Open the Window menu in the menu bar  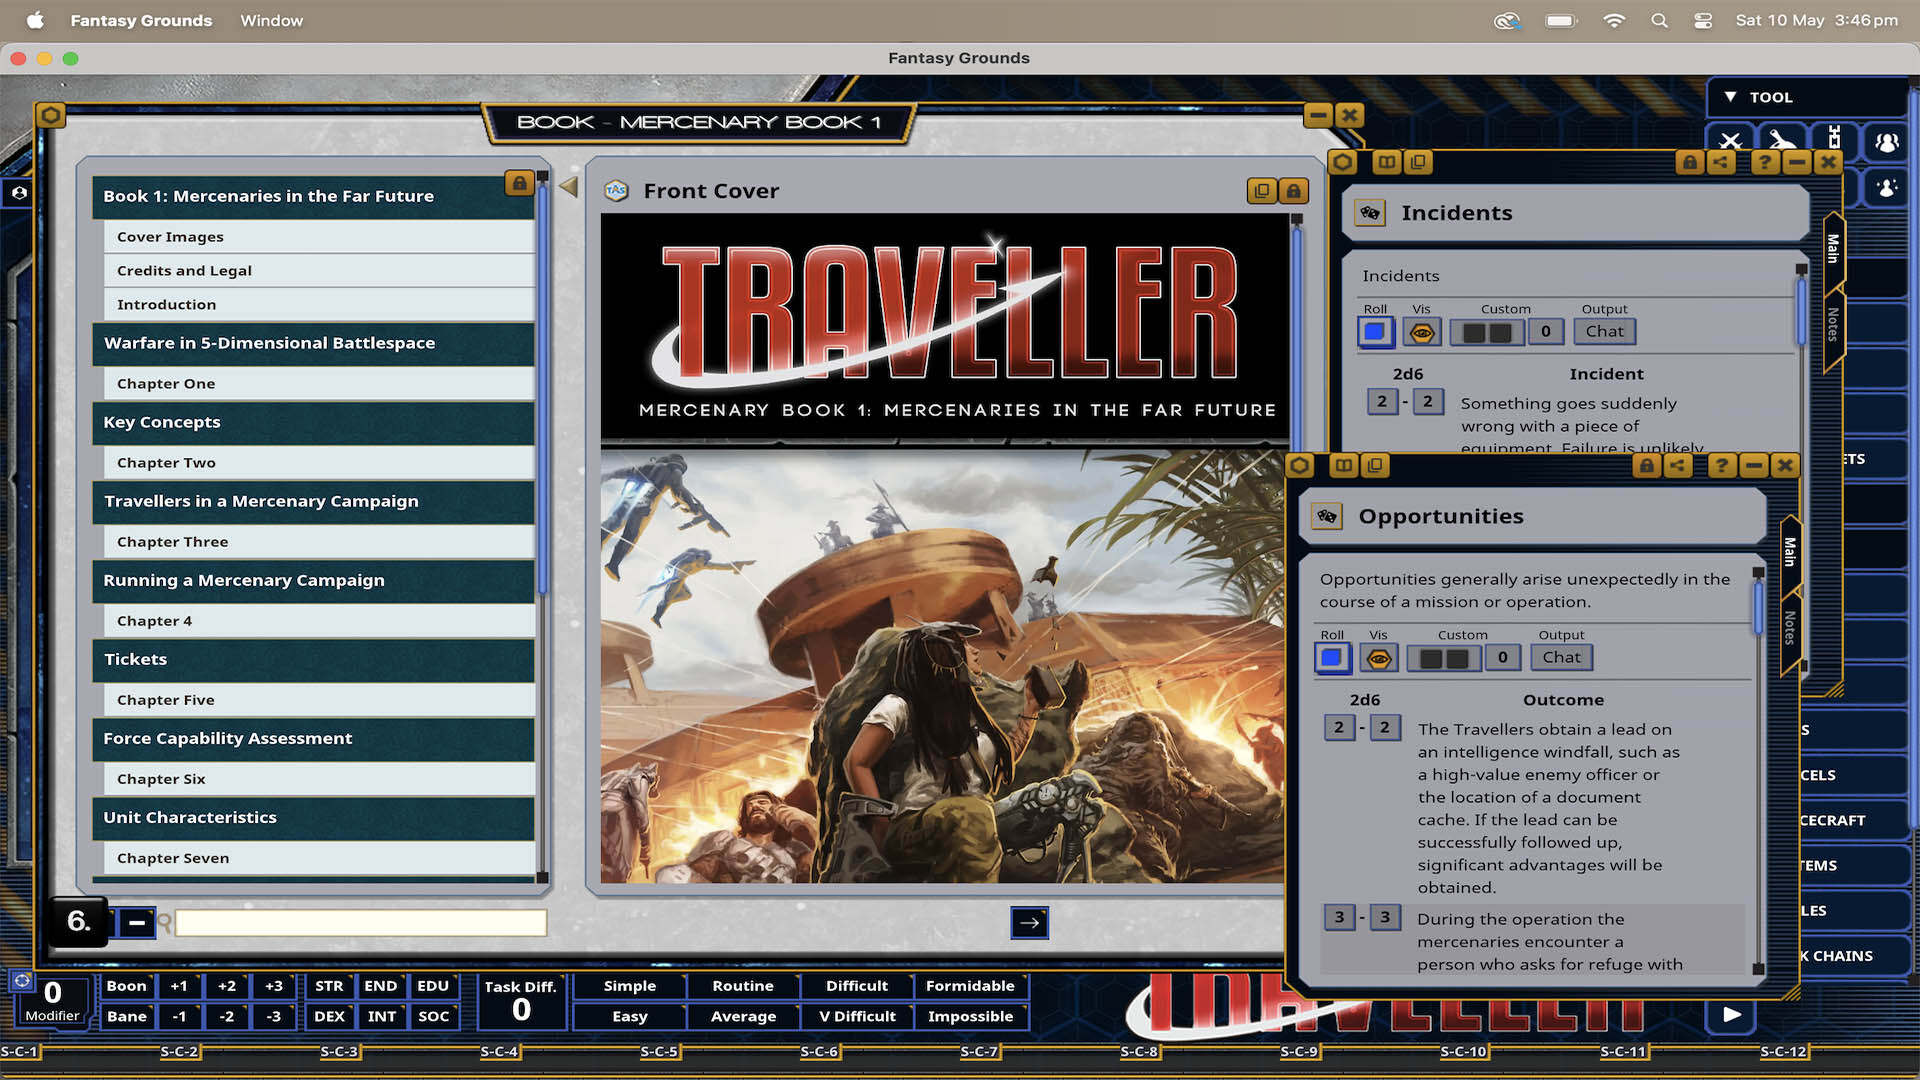(271, 20)
